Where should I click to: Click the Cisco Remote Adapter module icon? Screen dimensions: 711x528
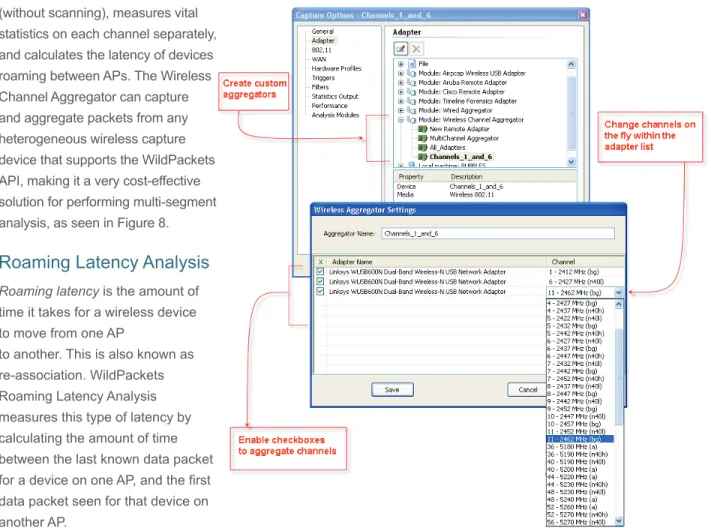(x=412, y=92)
